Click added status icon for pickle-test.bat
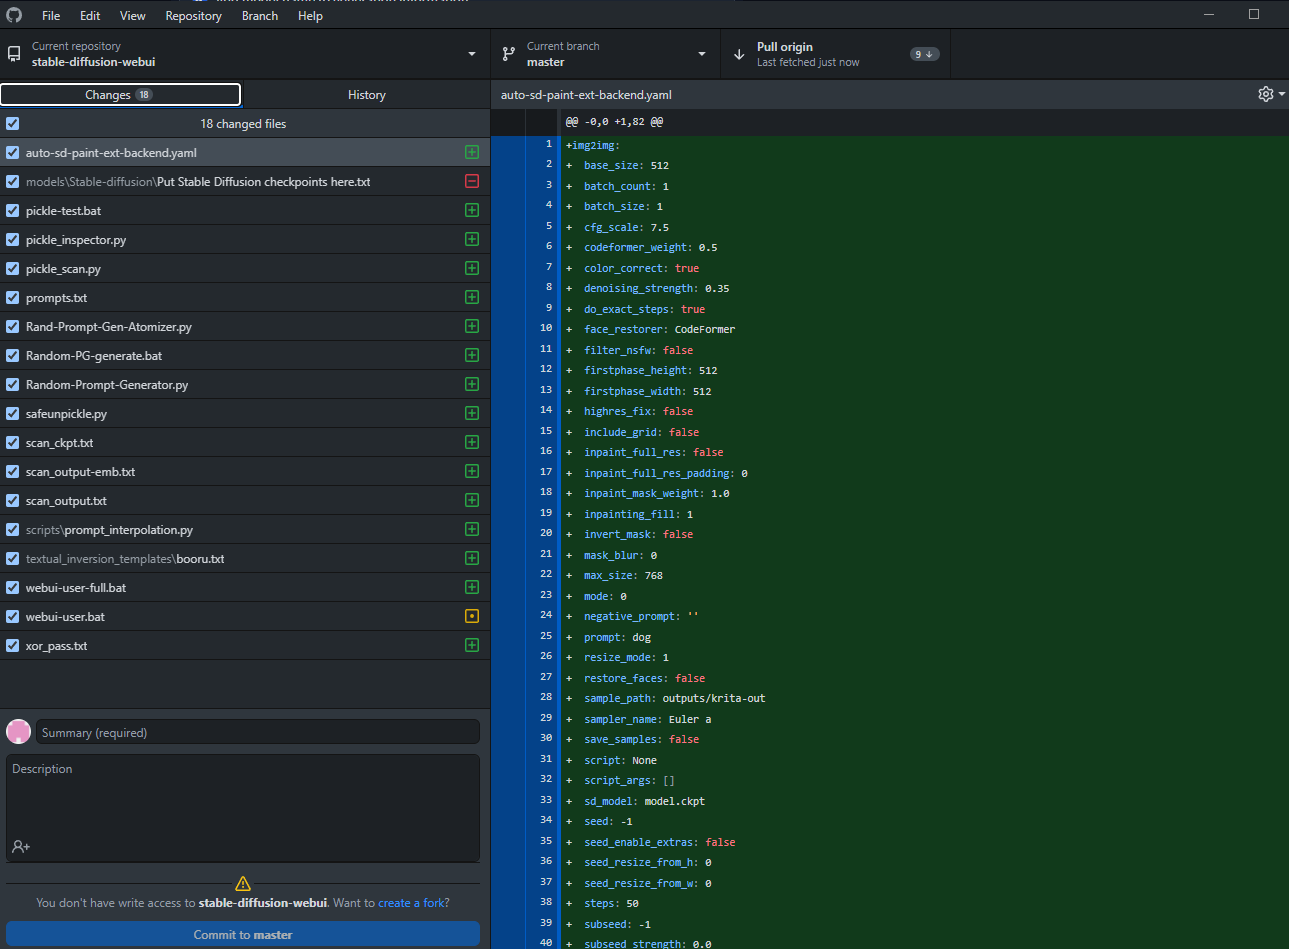Viewport: 1289px width, 949px height. 472,211
